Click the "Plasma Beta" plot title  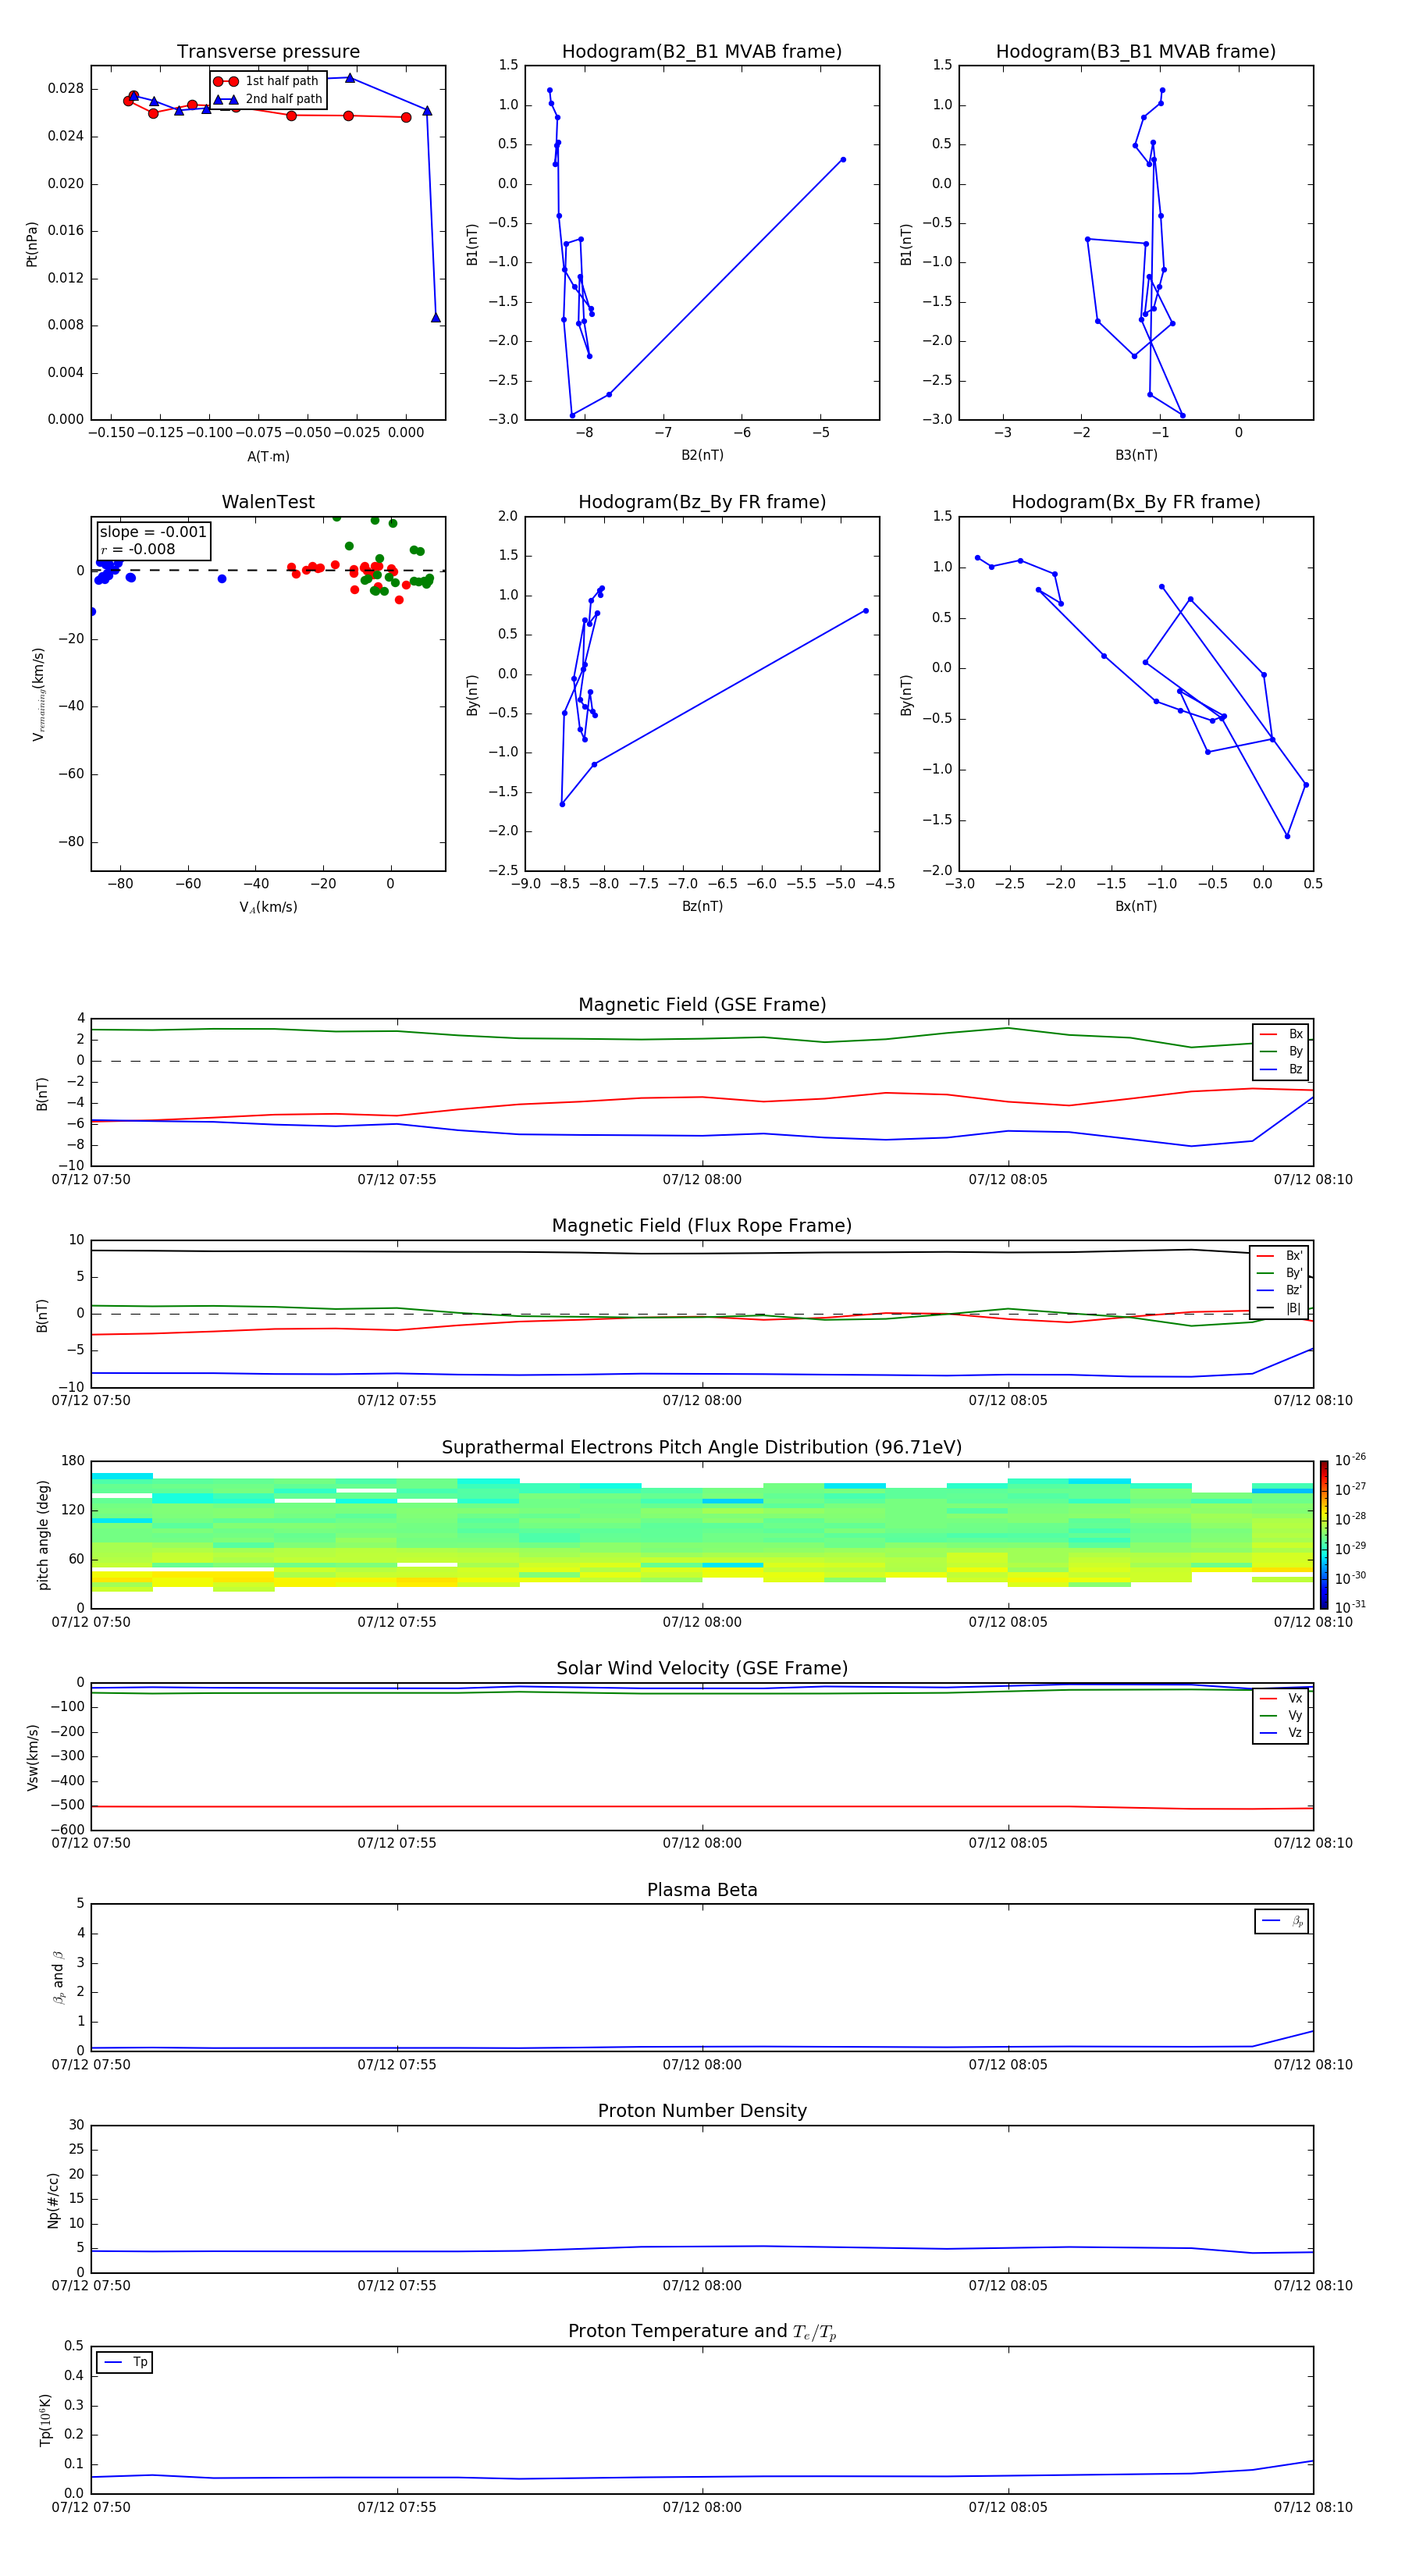point(702,1890)
